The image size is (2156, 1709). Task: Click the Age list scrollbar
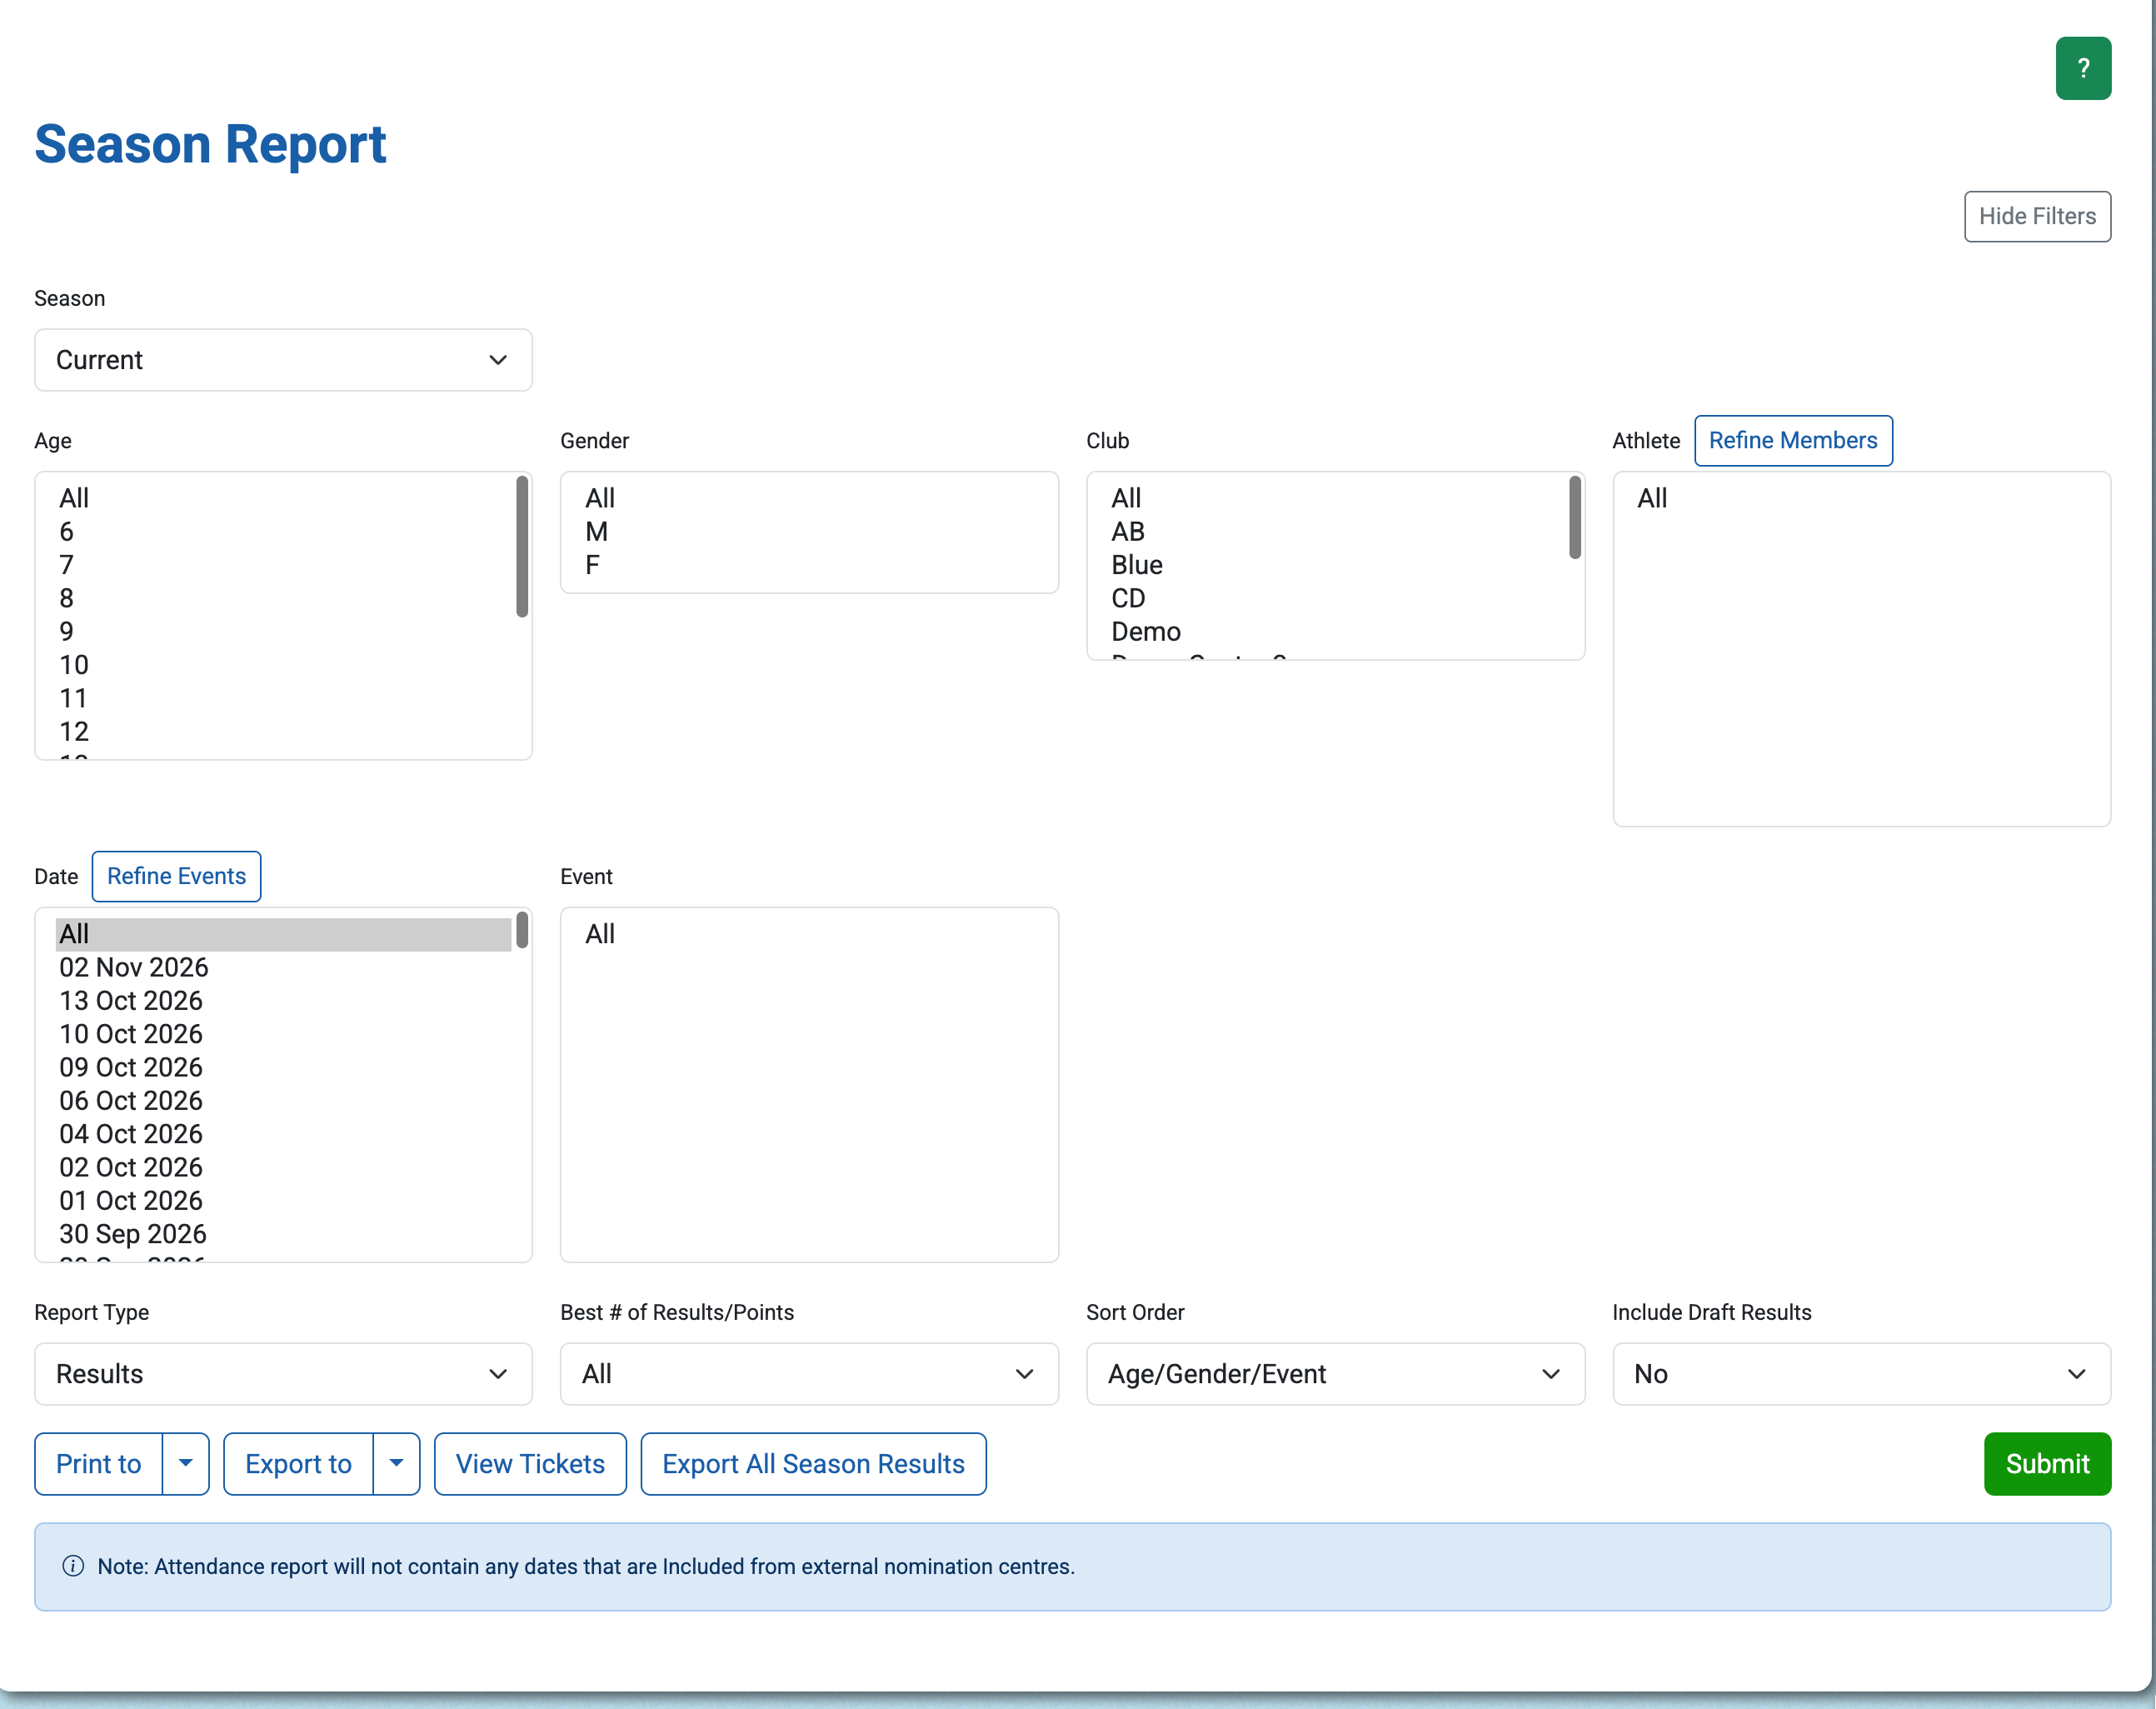pyautogui.click(x=522, y=546)
